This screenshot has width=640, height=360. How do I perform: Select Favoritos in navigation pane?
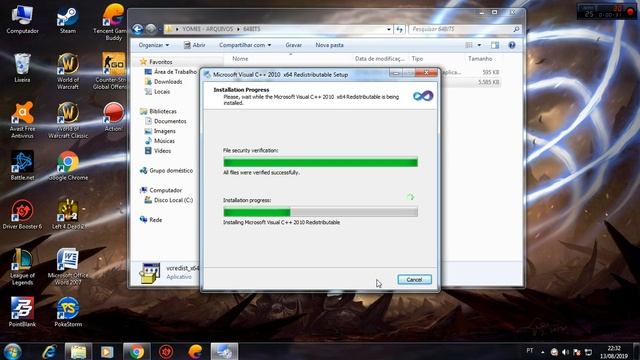[x=156, y=62]
